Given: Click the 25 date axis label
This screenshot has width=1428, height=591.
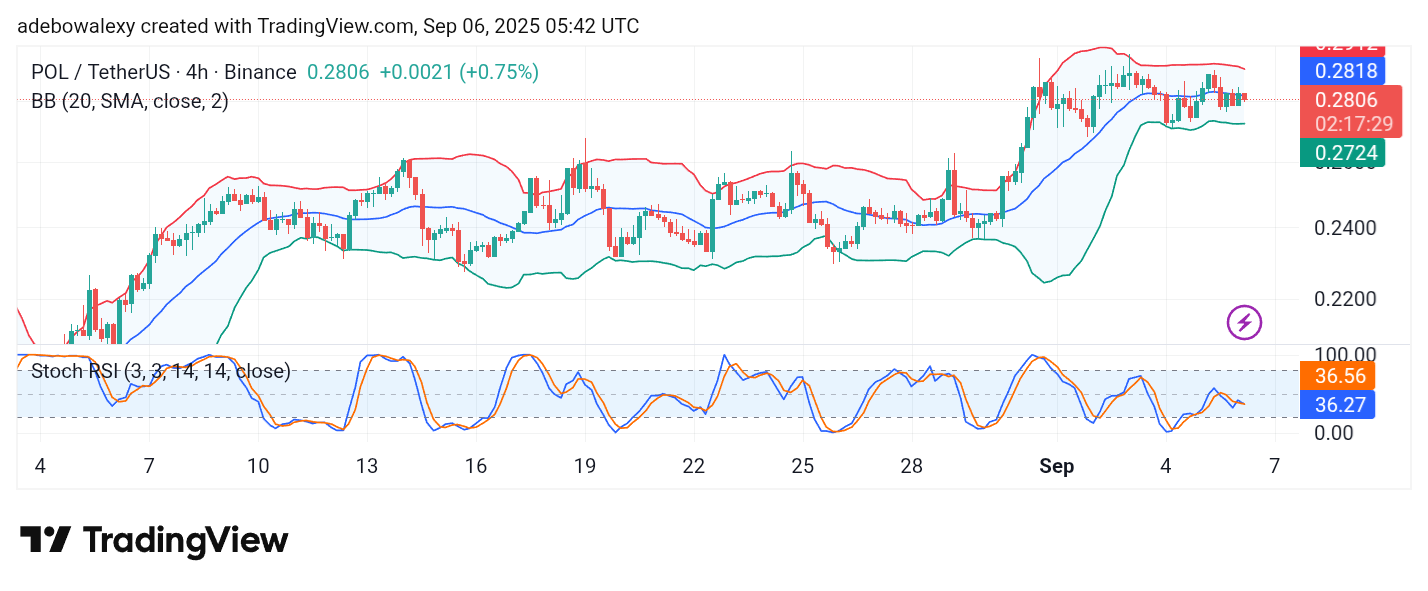Looking at the screenshot, I should point(802,466).
